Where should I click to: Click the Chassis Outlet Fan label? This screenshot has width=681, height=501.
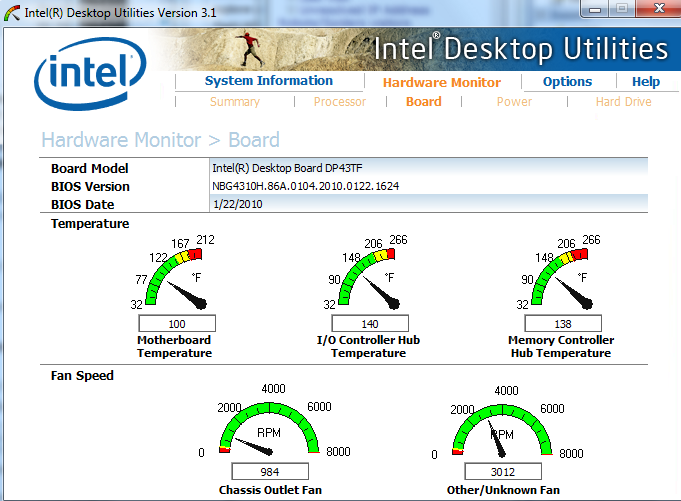coord(270,490)
